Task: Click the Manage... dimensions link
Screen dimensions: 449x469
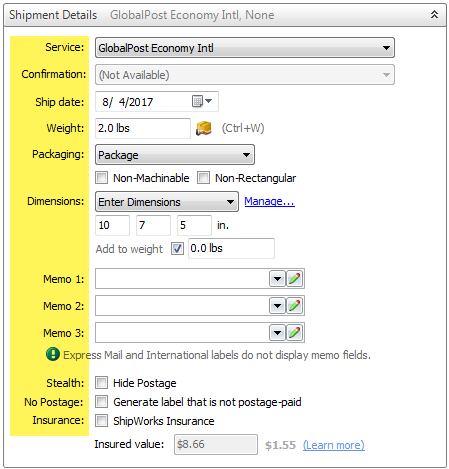Action: tap(269, 201)
